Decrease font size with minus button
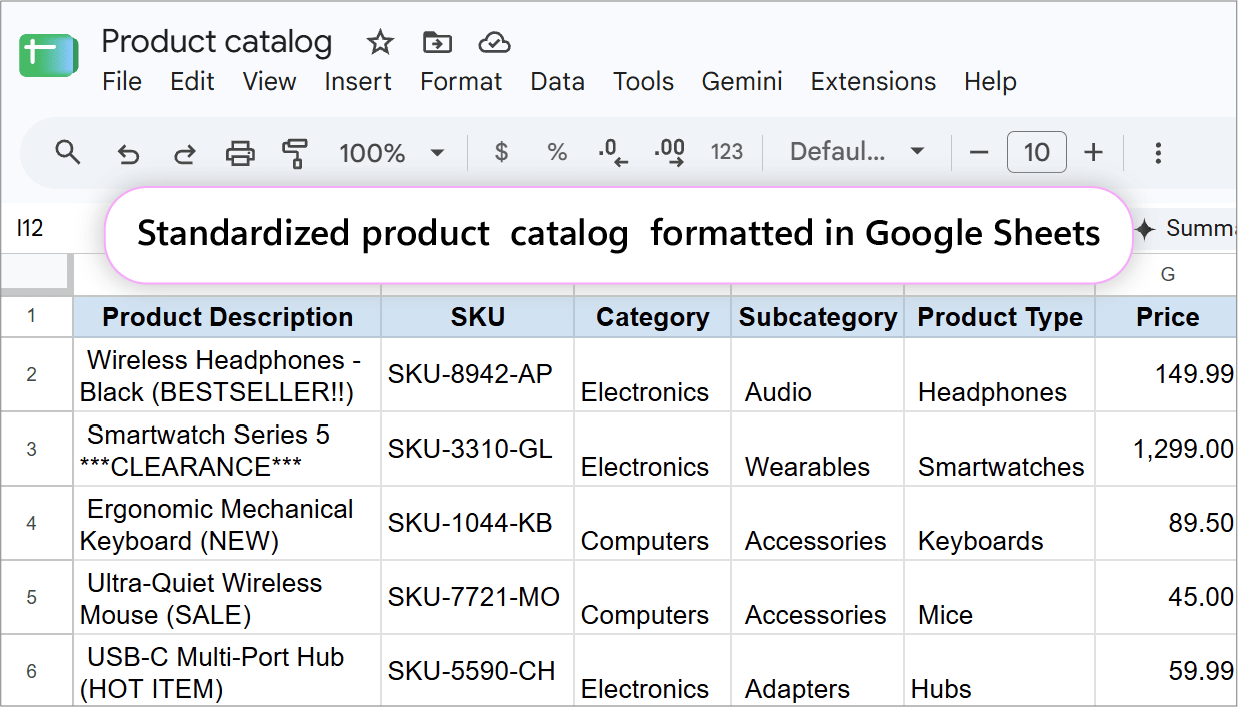1238x707 pixels. (x=979, y=153)
